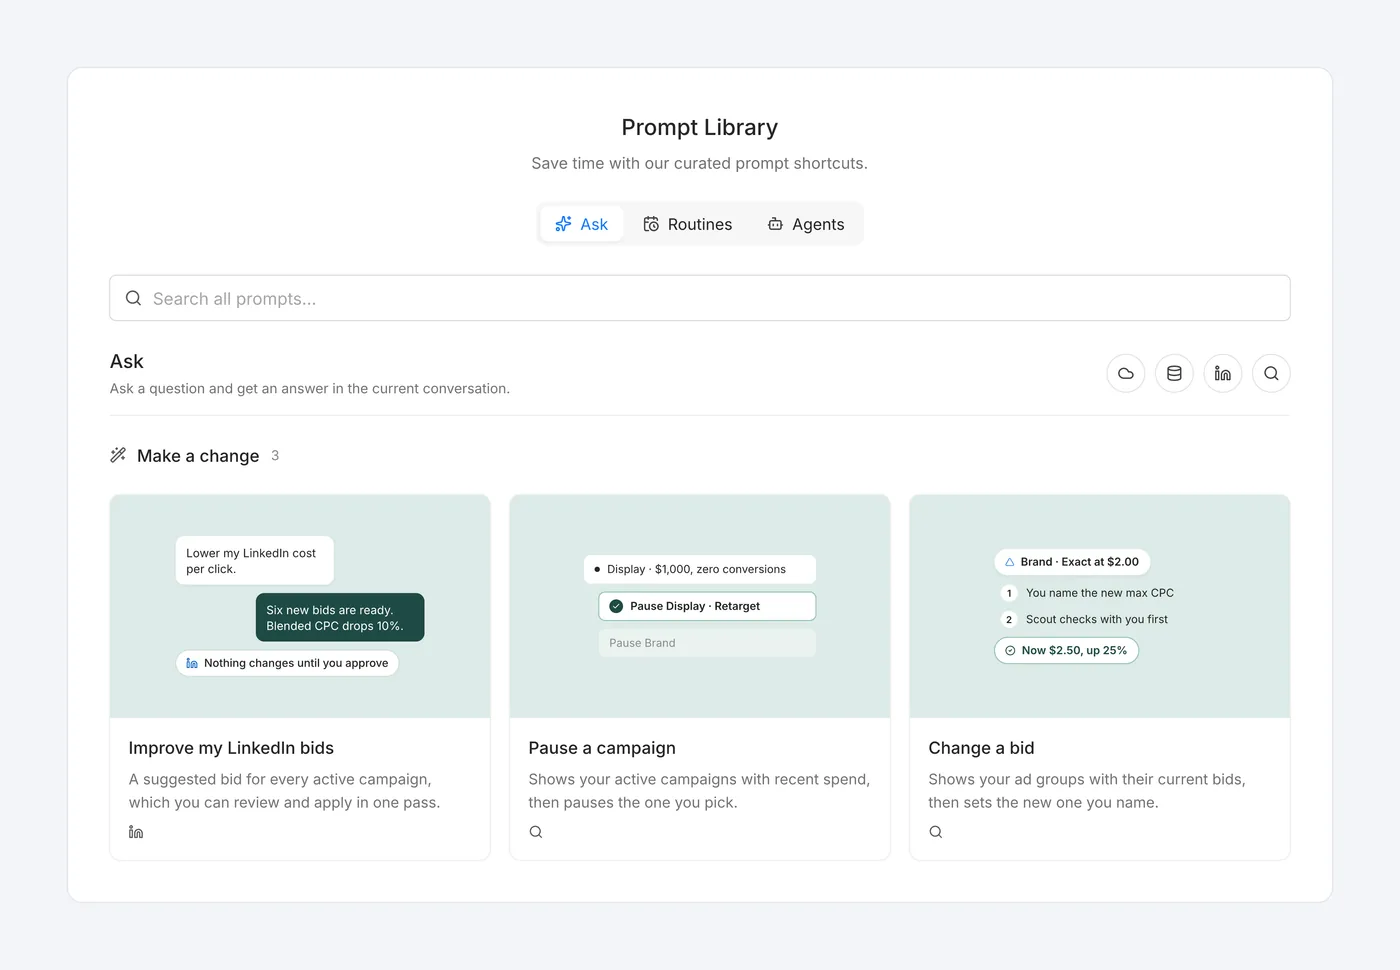Click the You name the new max CPC step

point(1087,593)
